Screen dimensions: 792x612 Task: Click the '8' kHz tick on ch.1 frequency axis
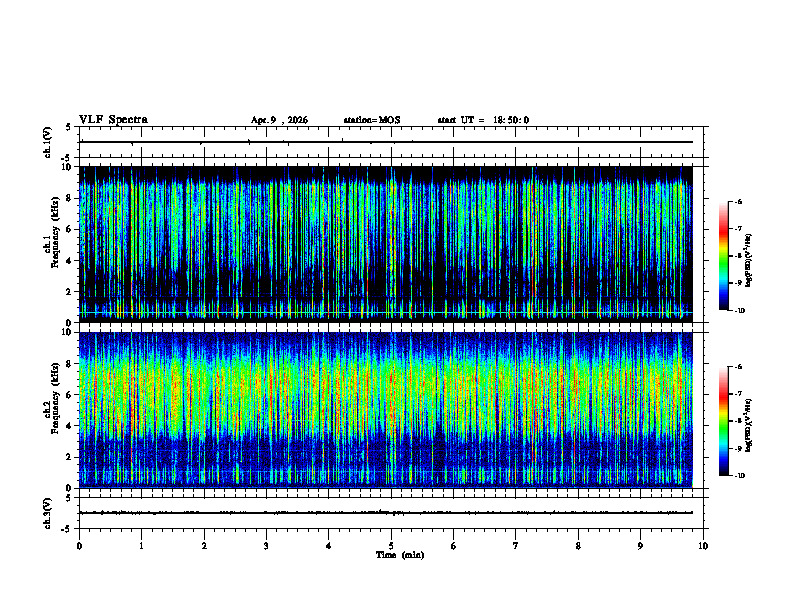coord(70,198)
